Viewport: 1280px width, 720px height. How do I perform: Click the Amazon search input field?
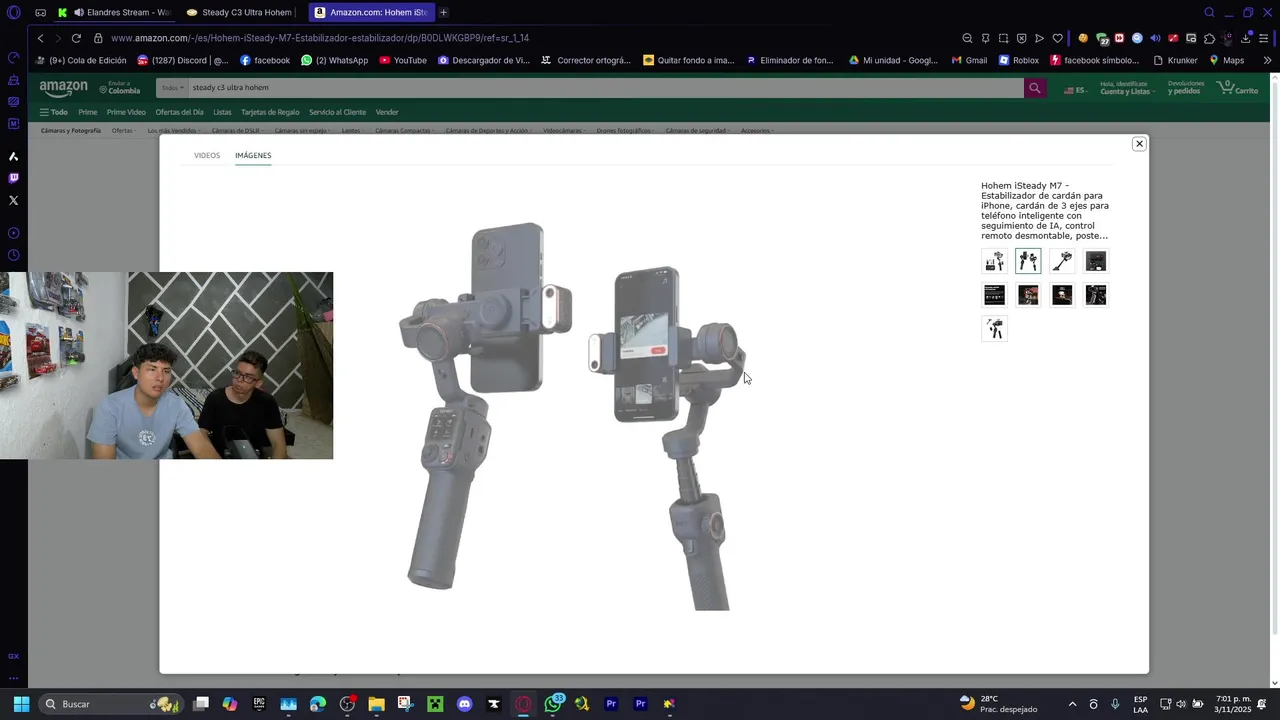click(x=605, y=88)
